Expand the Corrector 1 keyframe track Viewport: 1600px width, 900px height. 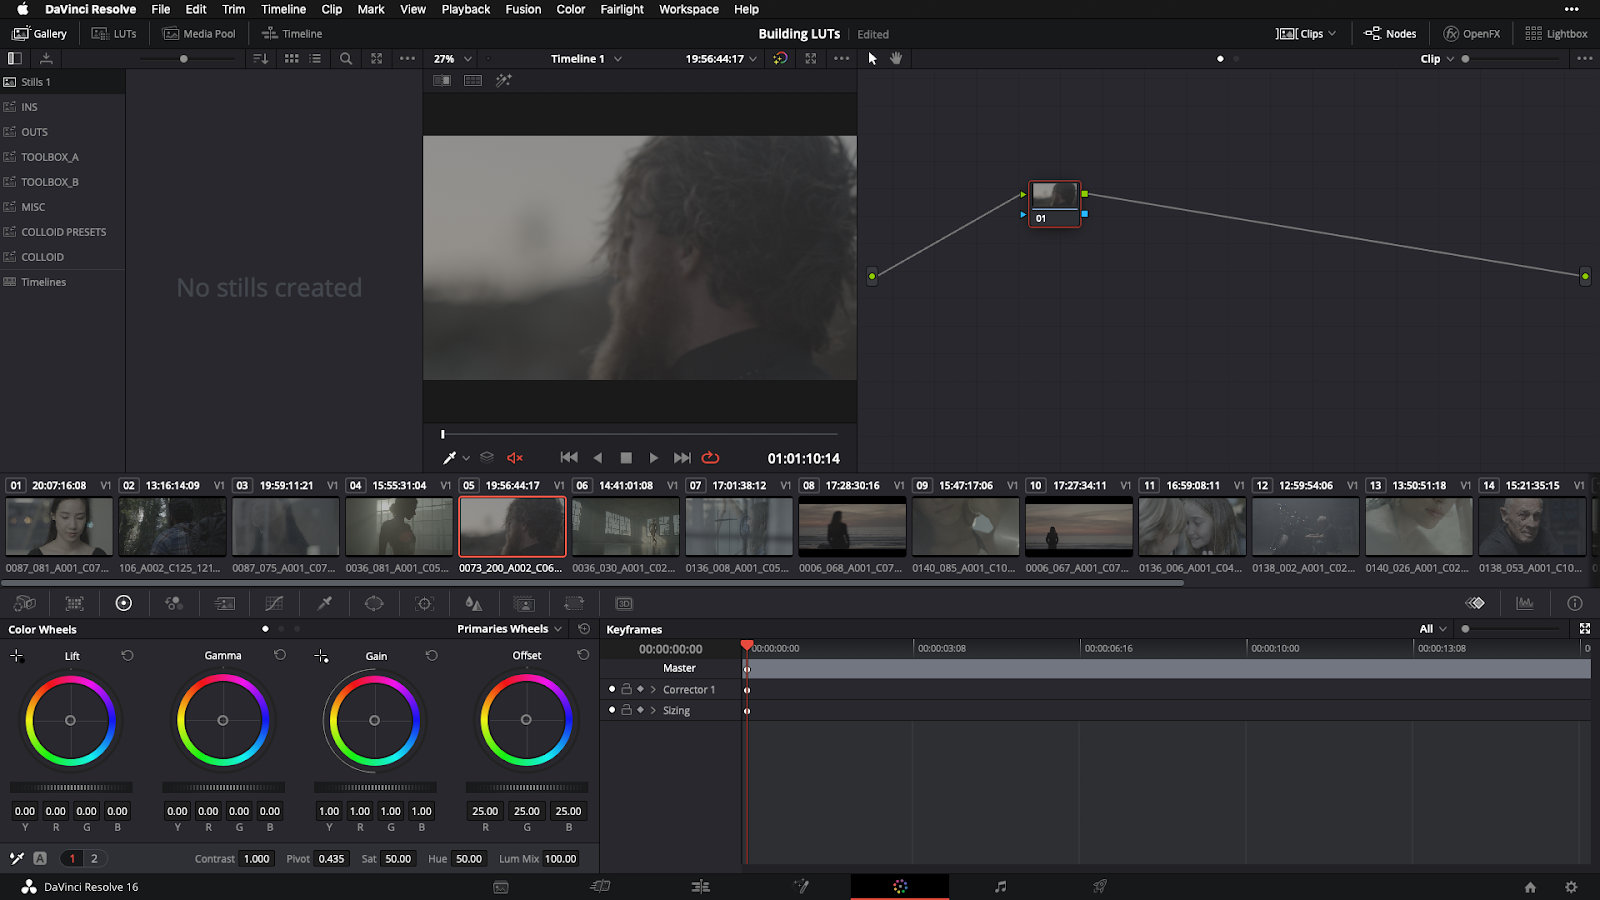(x=653, y=689)
